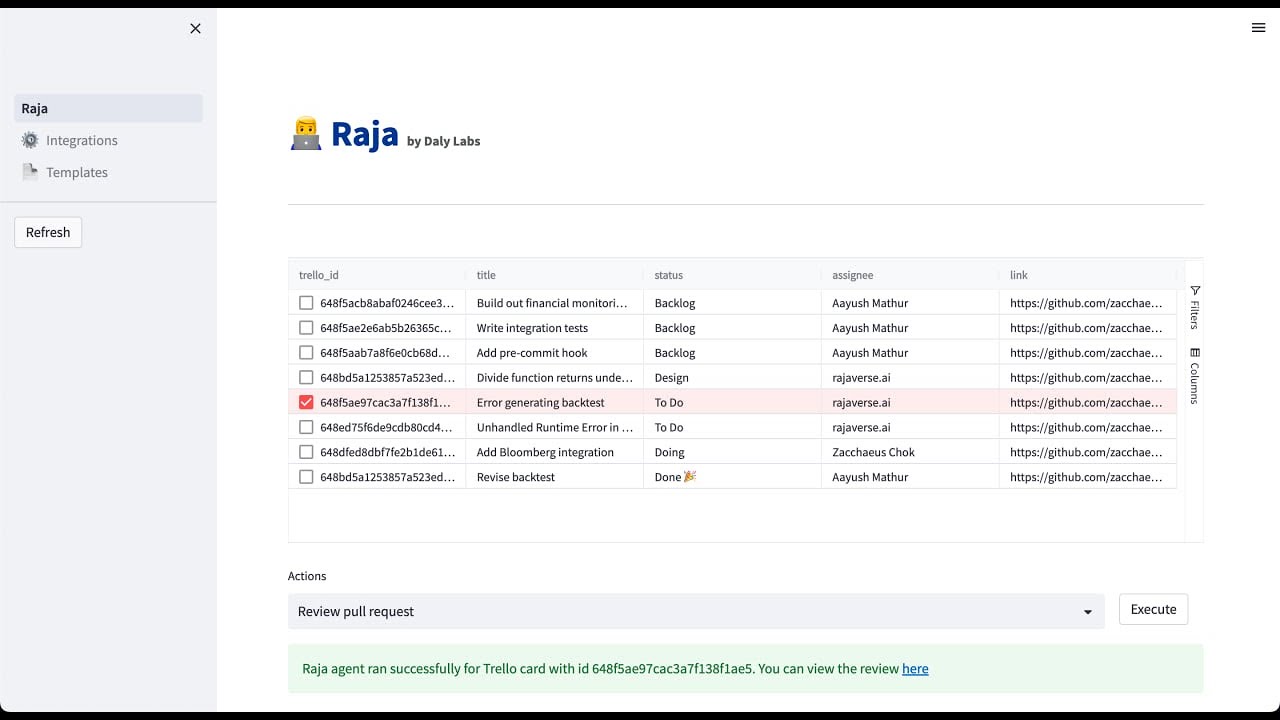The image size is (1280, 720).
Task: Check the box for Write integration tests row
Action: pyautogui.click(x=306, y=328)
